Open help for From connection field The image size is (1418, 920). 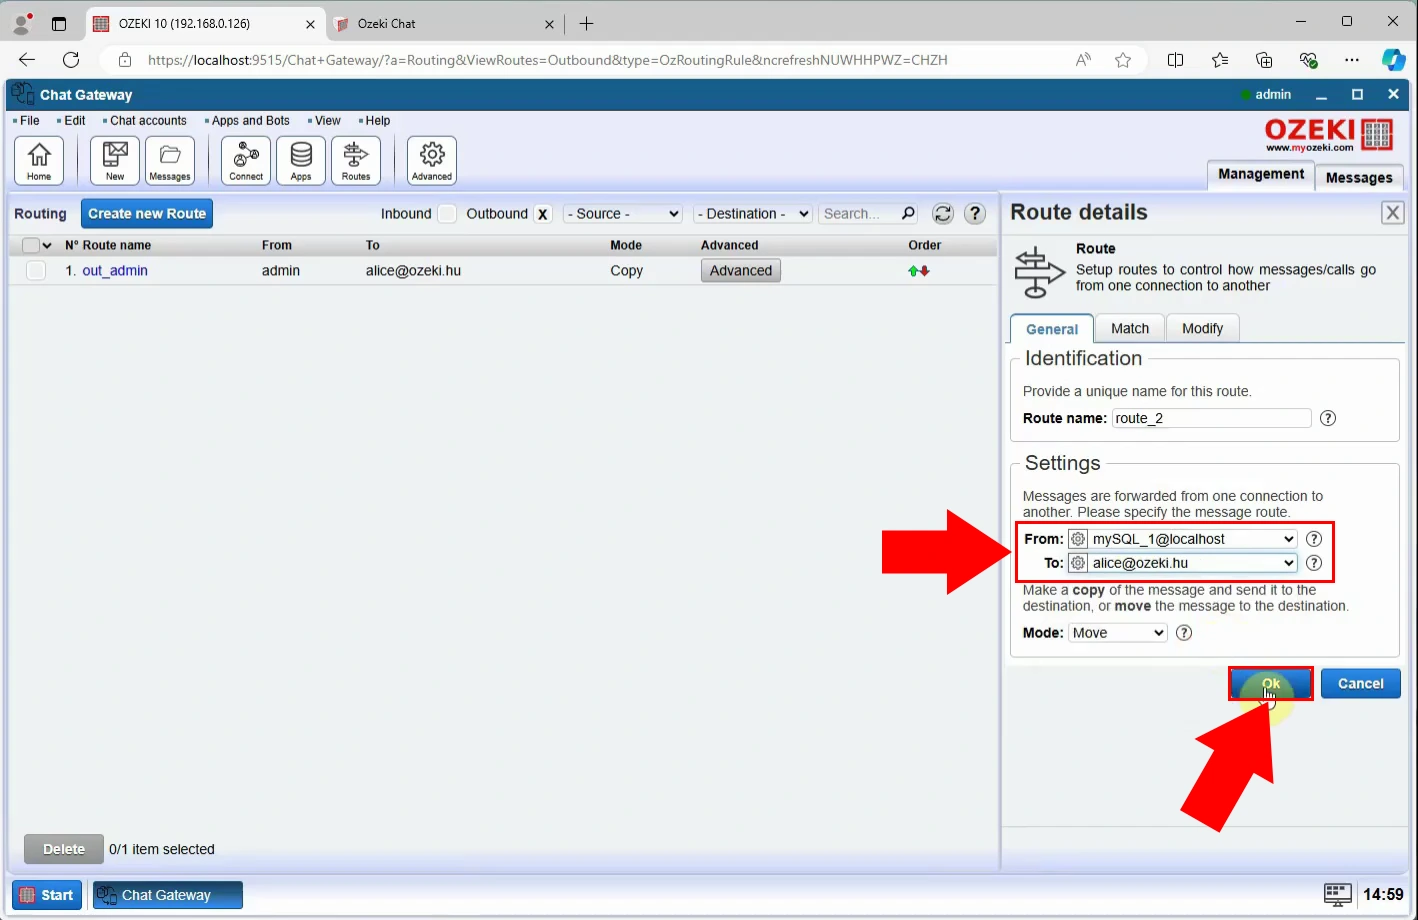tap(1314, 539)
